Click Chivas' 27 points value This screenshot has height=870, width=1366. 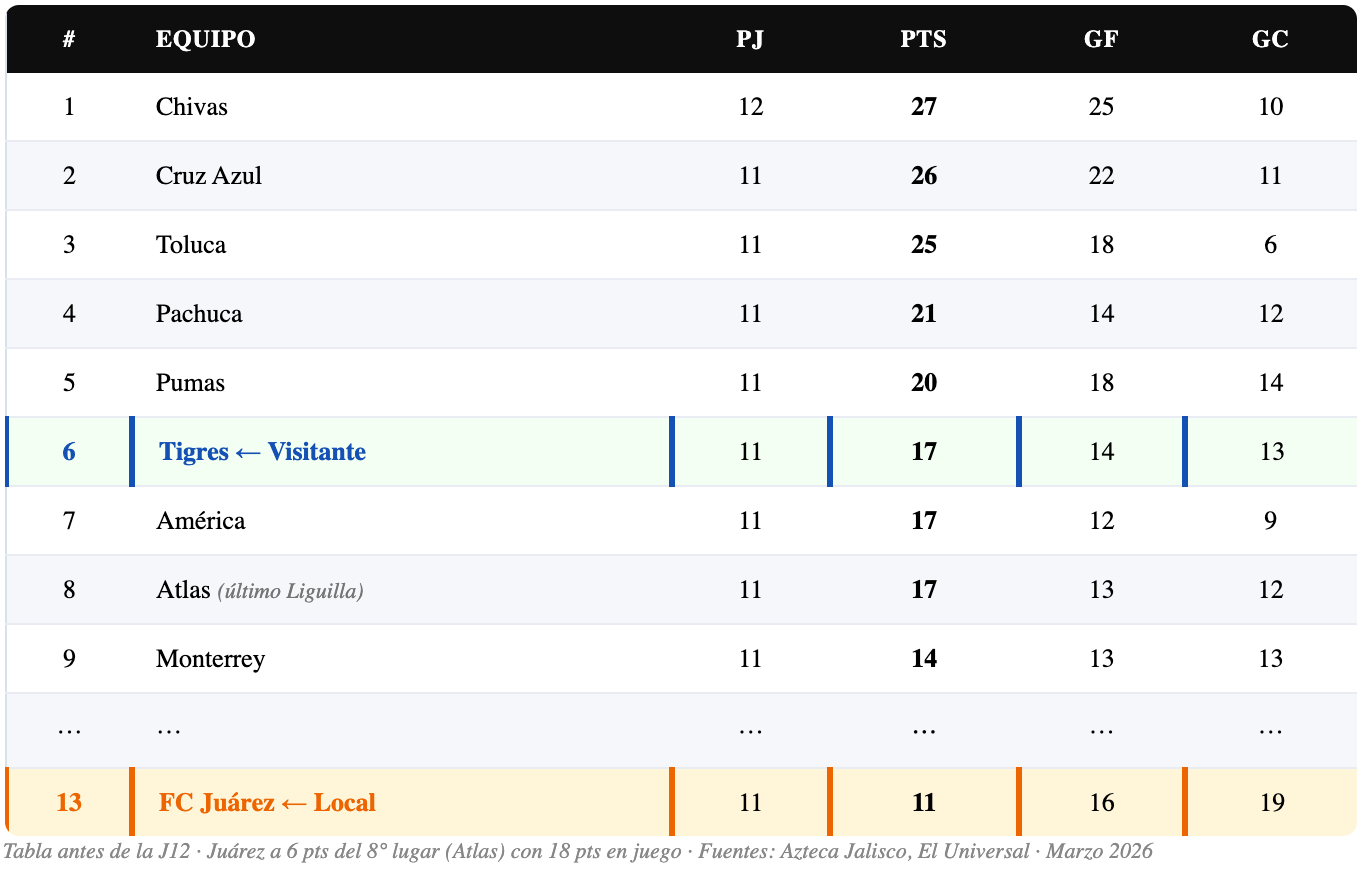923,107
